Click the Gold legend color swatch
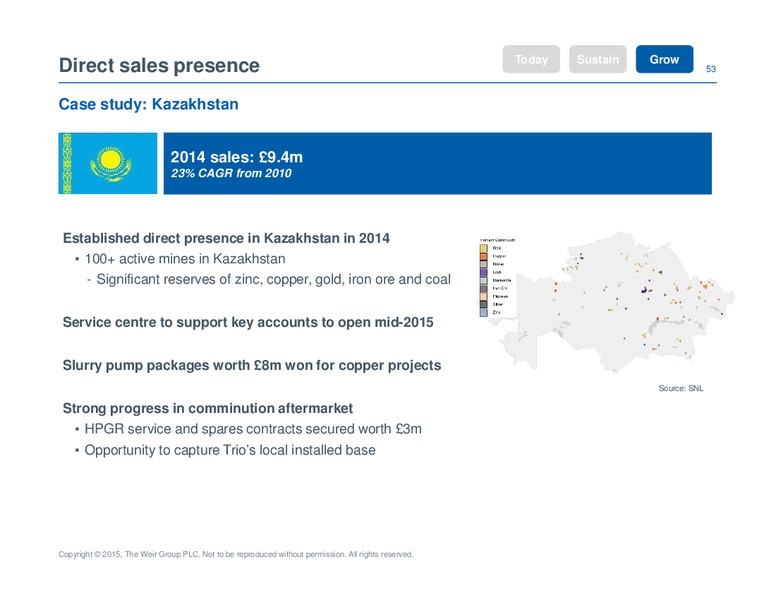The image size is (776, 600). 484,248
